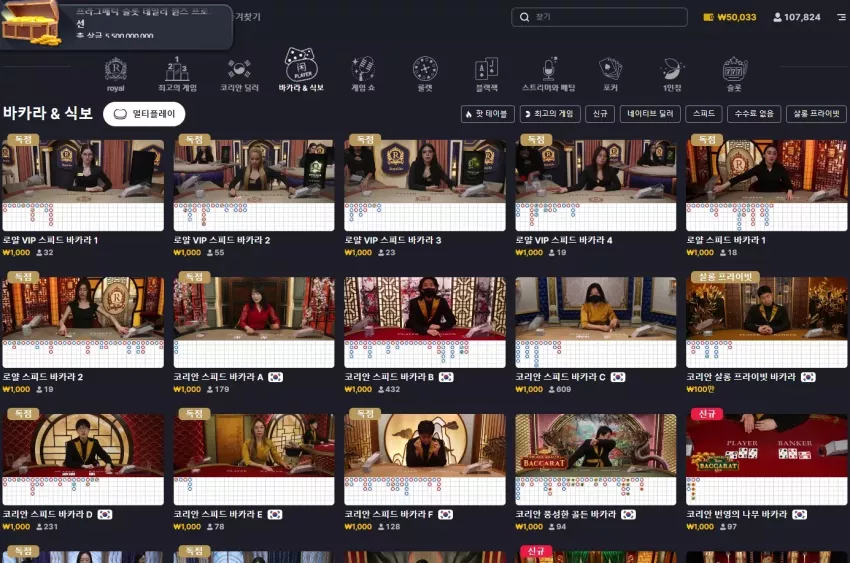Click the multiplay icon inside 멀티플레이 button
The height and width of the screenshot is (563, 850).
[120, 114]
